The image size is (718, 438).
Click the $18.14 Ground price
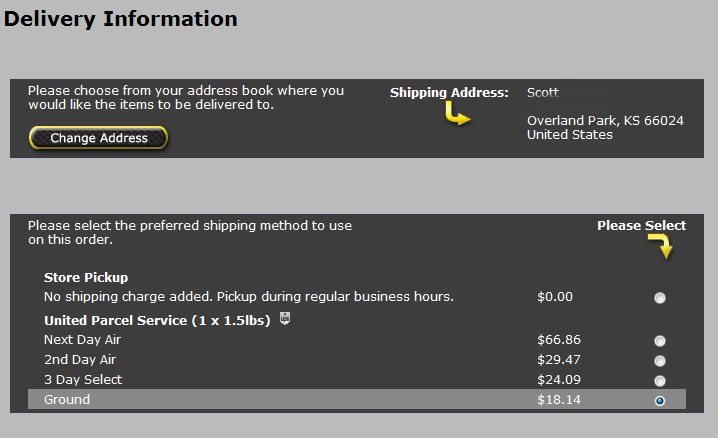coord(558,400)
